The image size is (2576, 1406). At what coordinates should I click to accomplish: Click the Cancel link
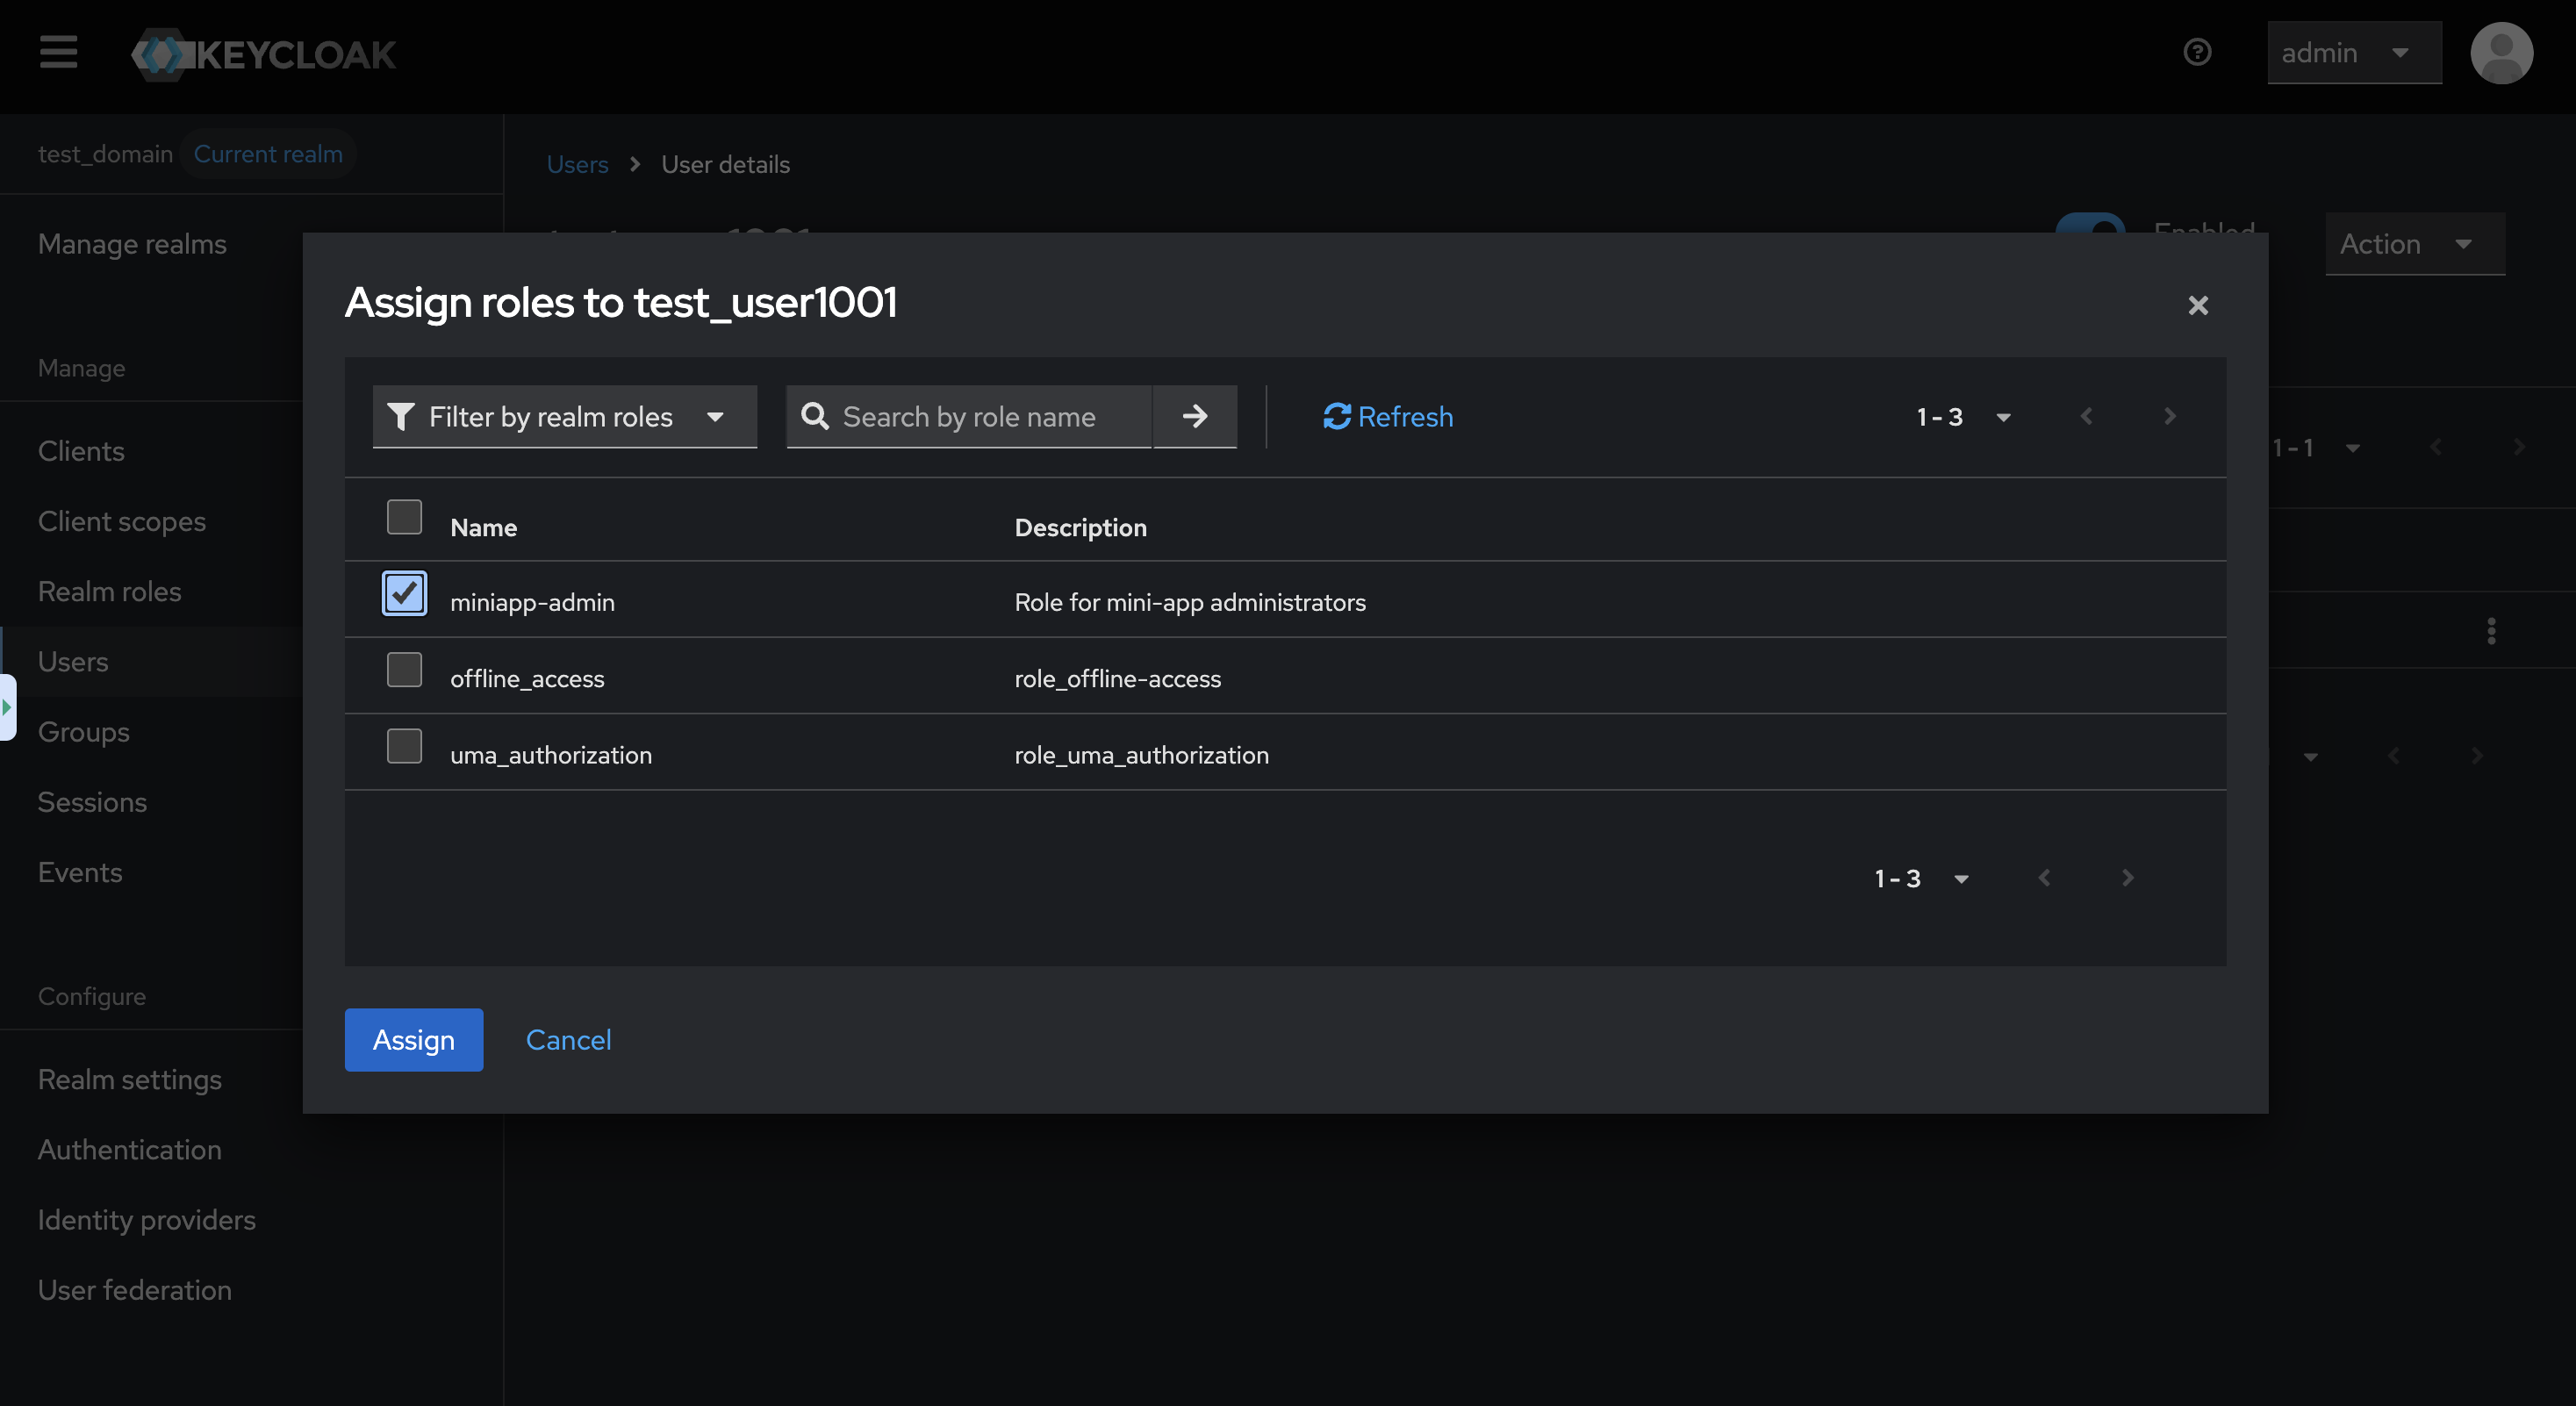pyautogui.click(x=568, y=1040)
